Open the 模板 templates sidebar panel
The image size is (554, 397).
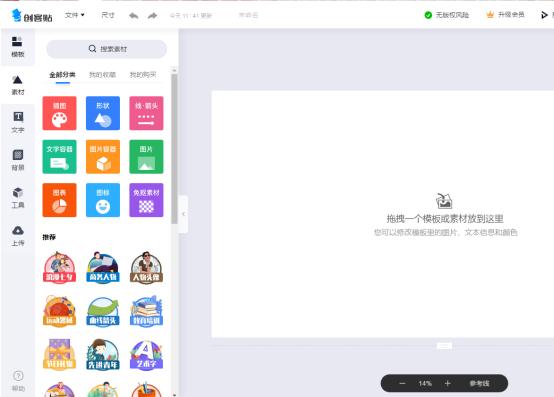click(x=18, y=47)
